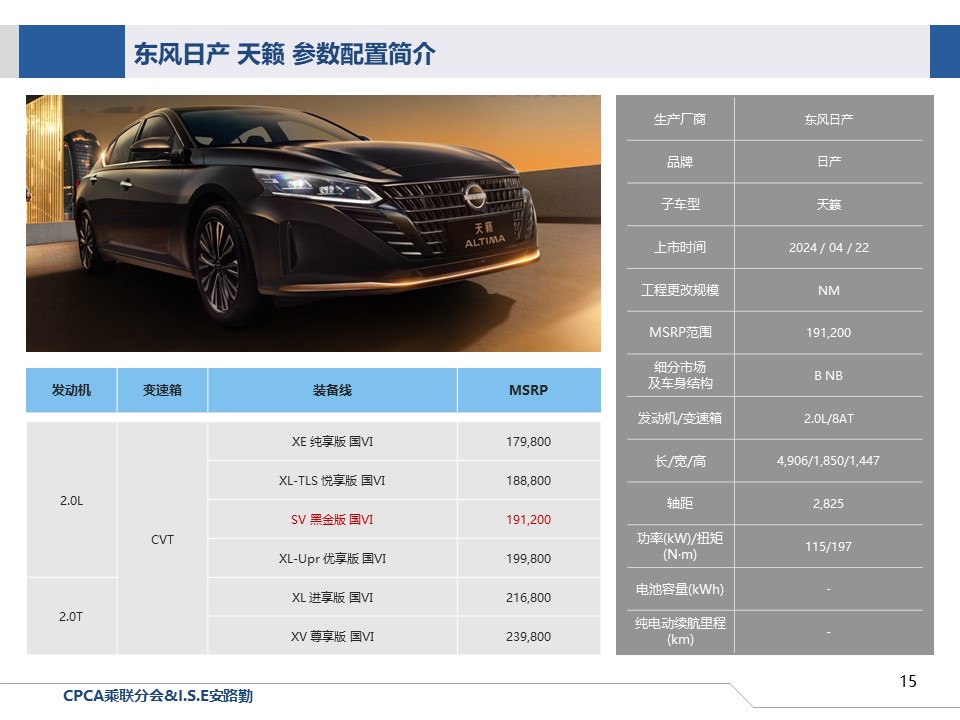Click the 上市时间 label
Screen dimensions: 960x720
click(680, 247)
